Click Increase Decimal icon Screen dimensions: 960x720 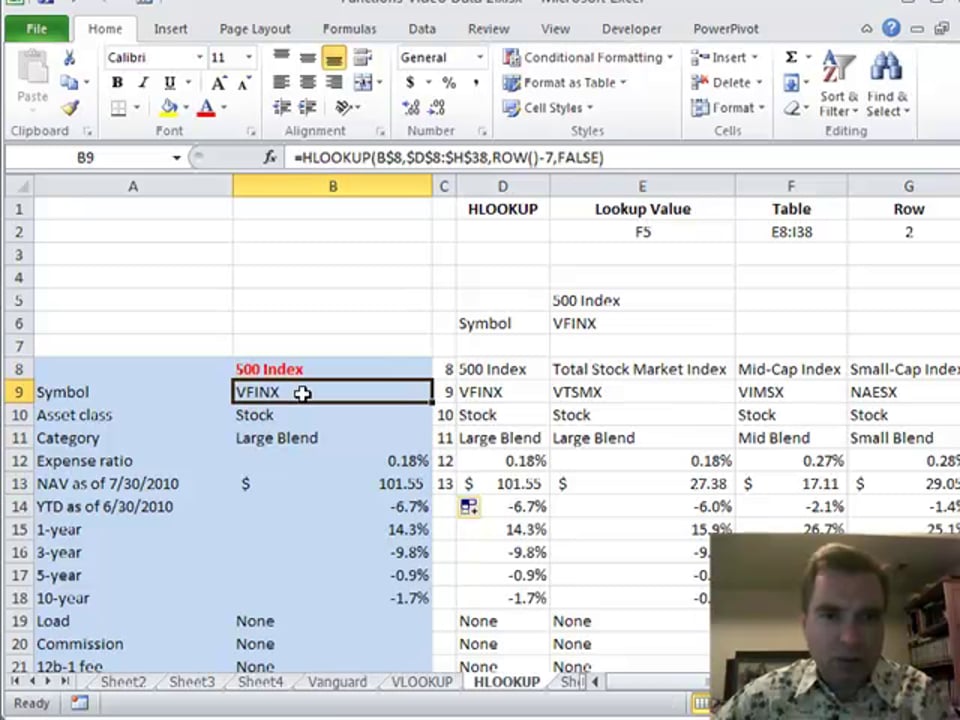click(x=411, y=108)
